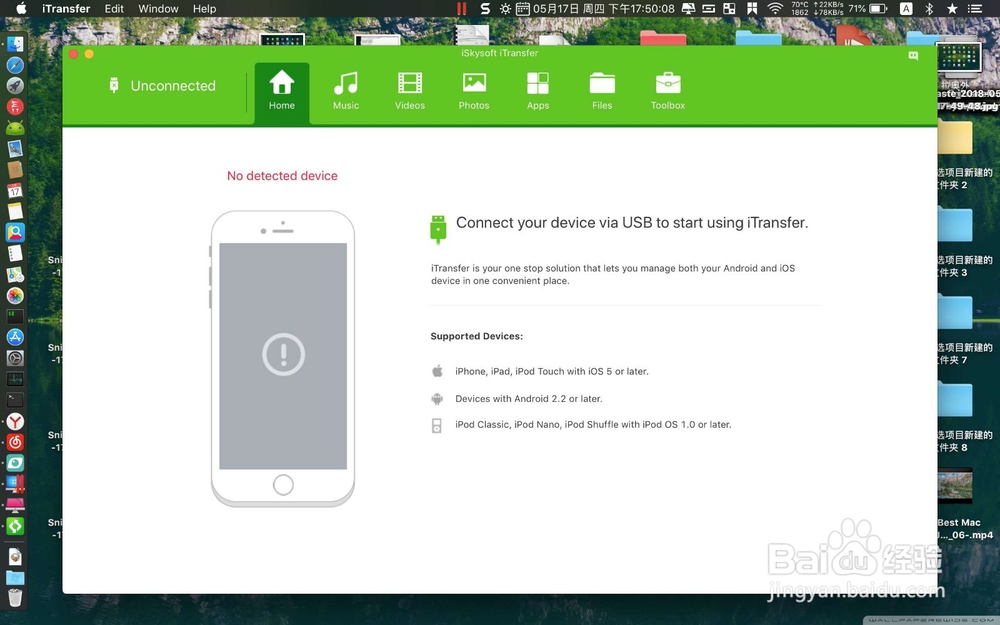
Task: Open the Apple menu
Action: point(21,8)
